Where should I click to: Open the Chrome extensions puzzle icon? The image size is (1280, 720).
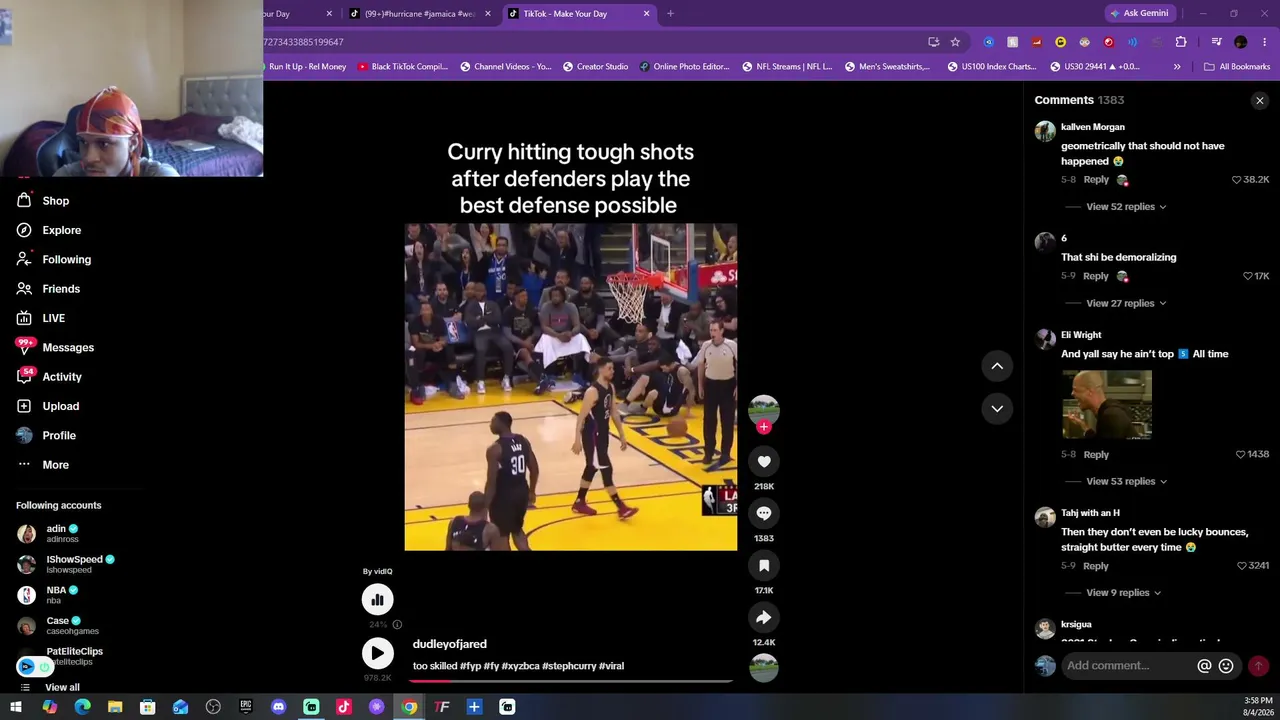coord(1181,42)
